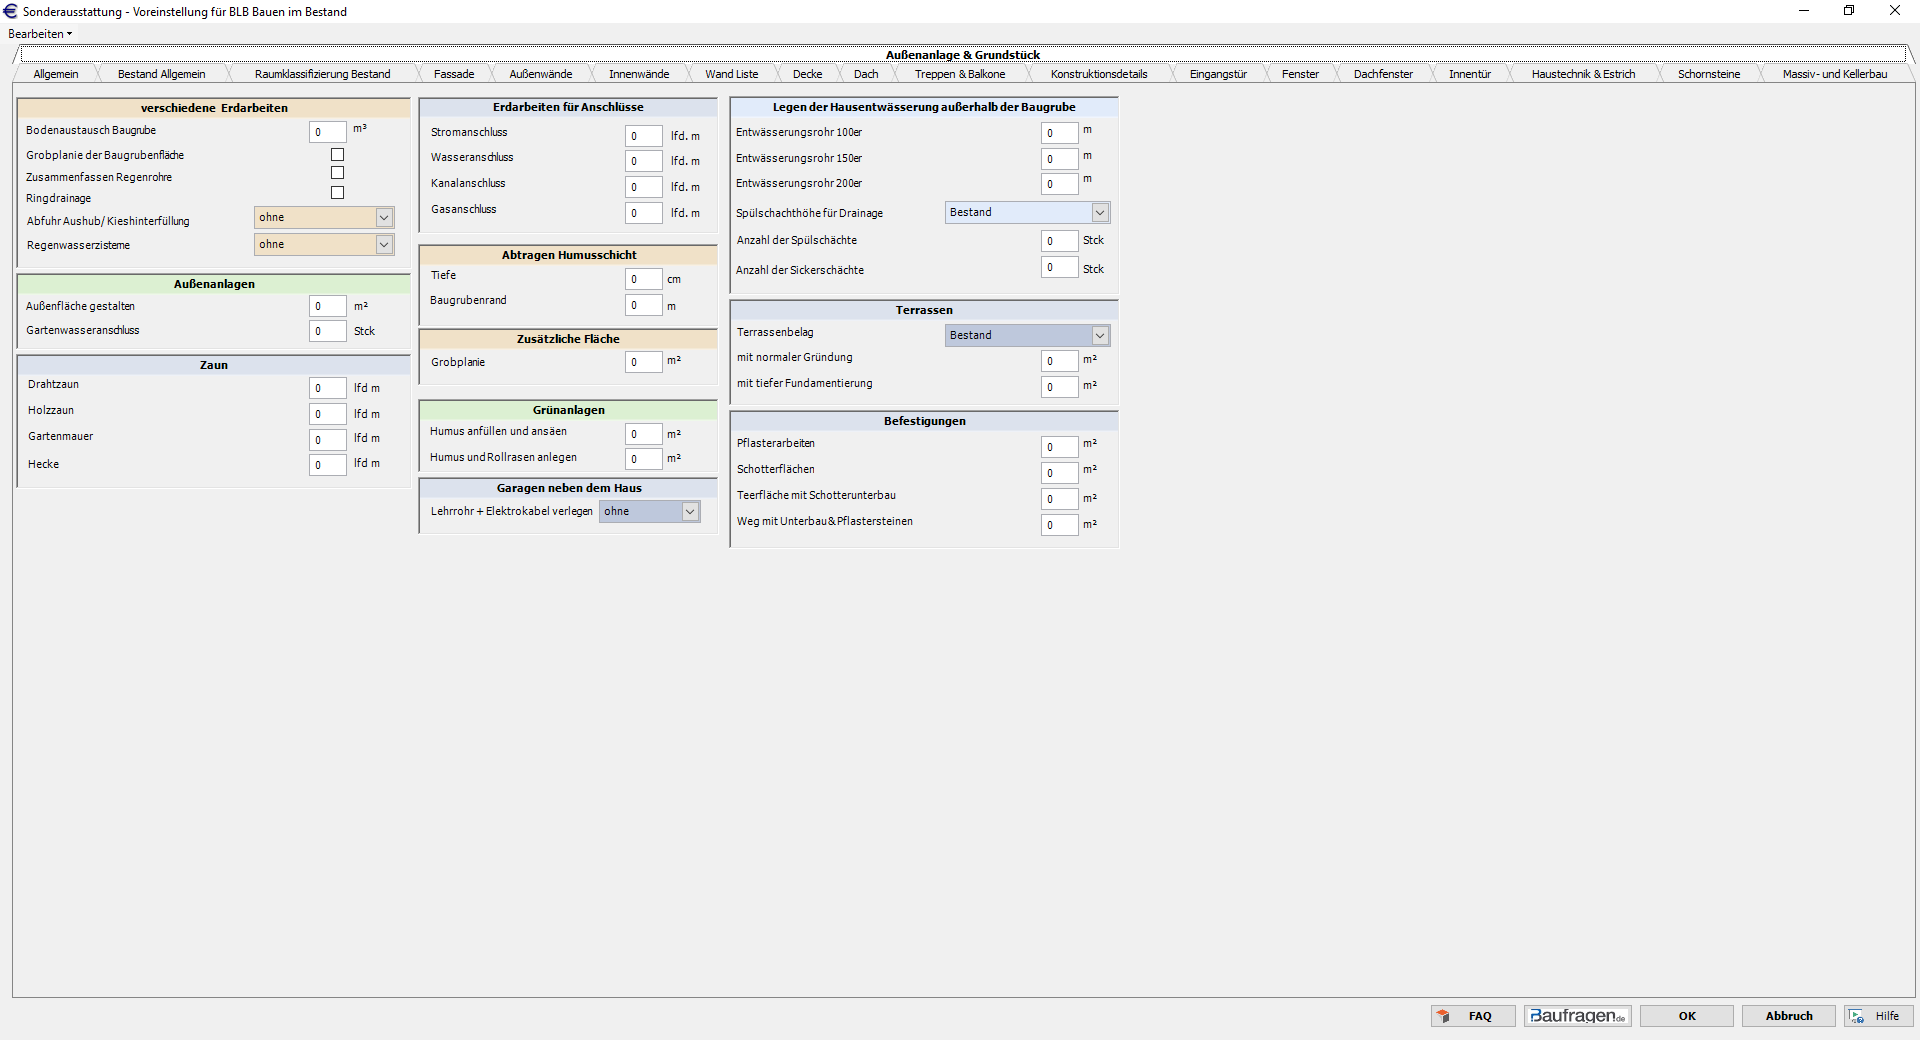Switch to the Fassade tab

coord(454,74)
